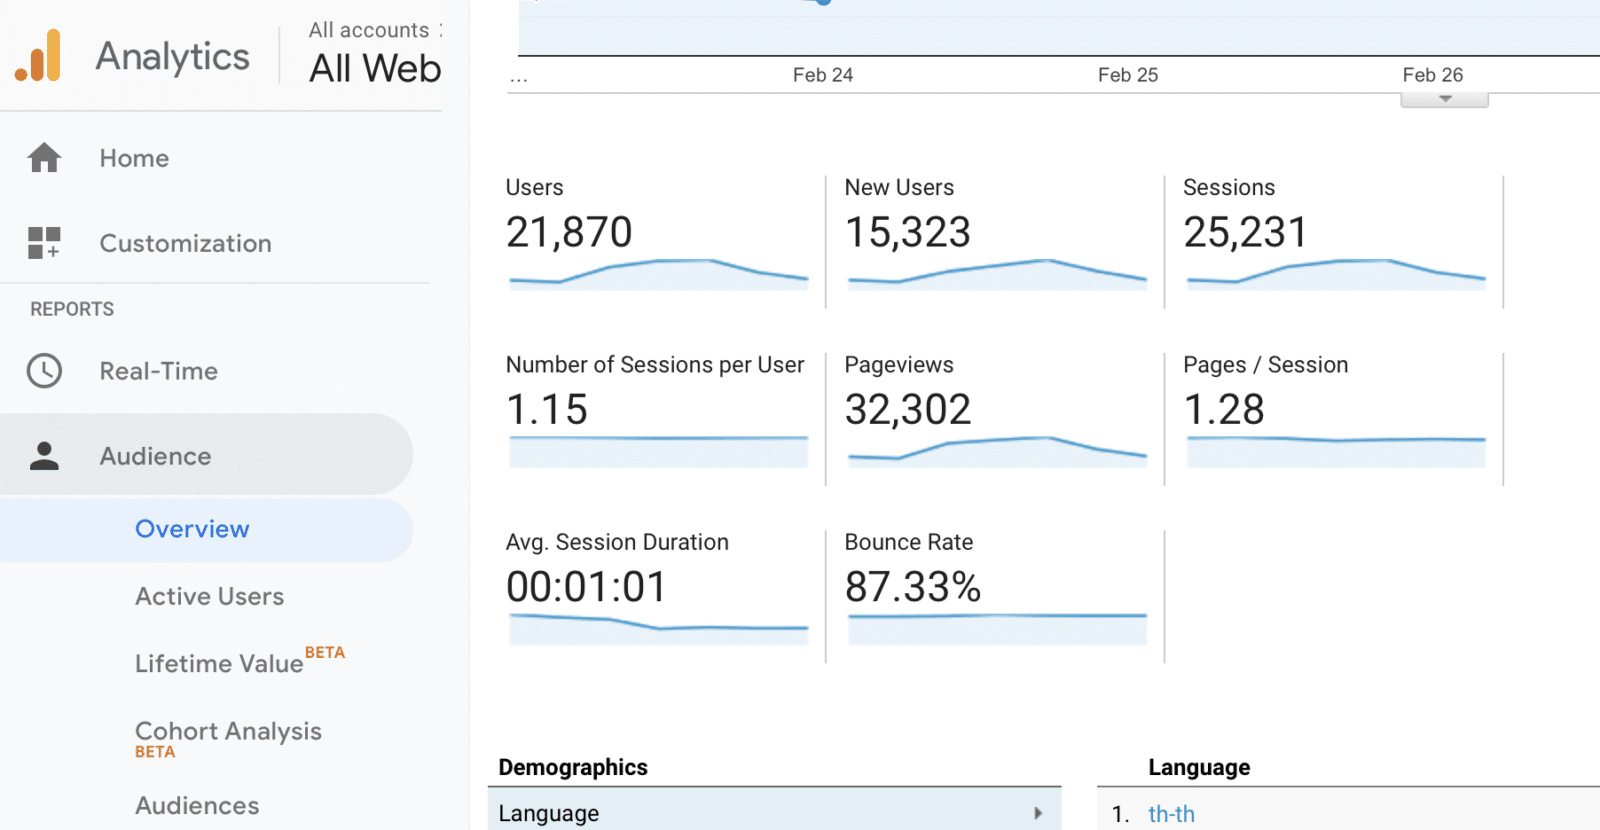
Task: Open the Overview report under Audience
Action: 192,529
